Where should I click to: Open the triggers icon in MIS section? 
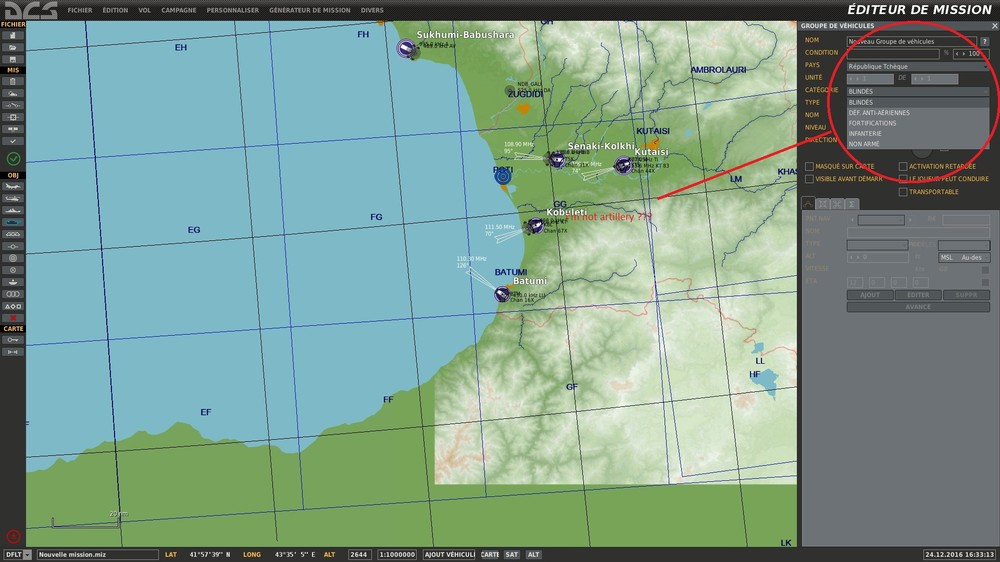point(13,105)
